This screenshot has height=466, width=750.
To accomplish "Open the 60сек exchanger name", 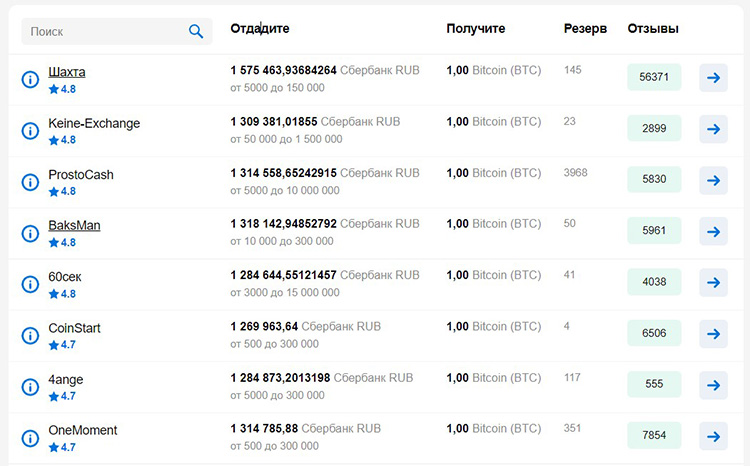I will [65, 277].
